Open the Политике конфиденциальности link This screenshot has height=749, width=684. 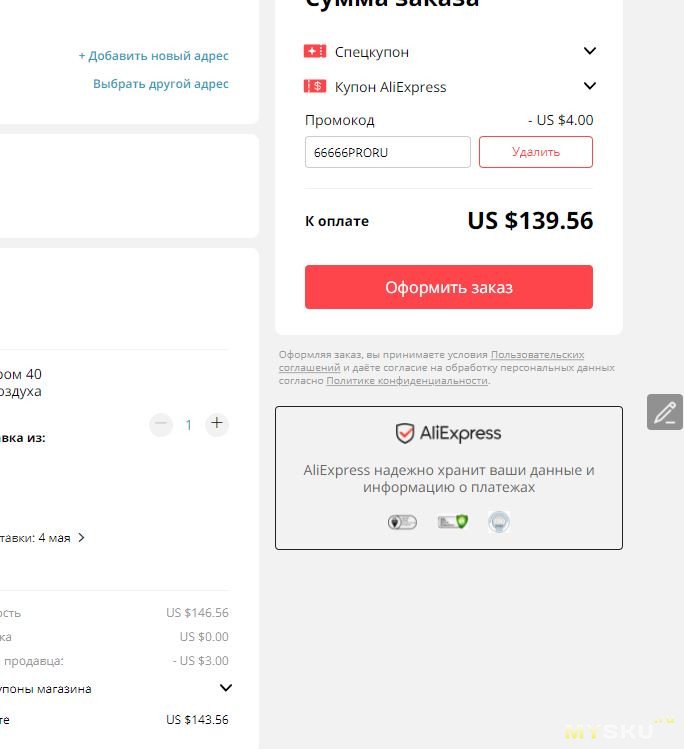(407, 381)
